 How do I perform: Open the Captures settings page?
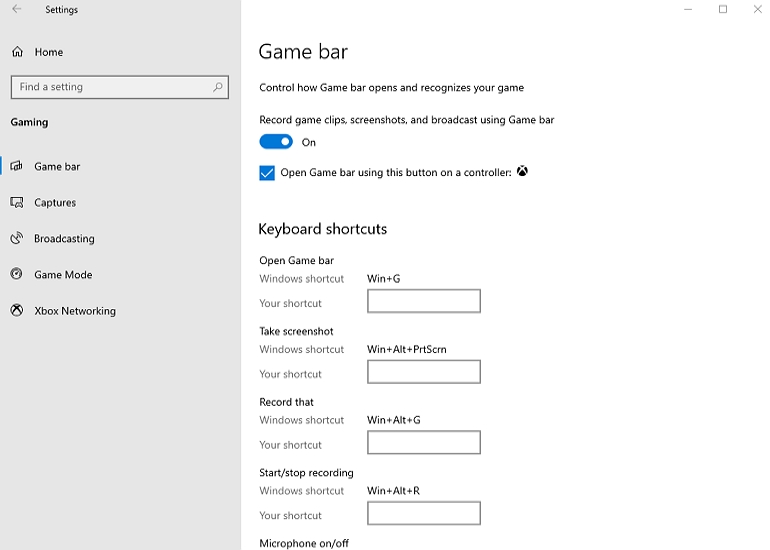click(x=55, y=203)
